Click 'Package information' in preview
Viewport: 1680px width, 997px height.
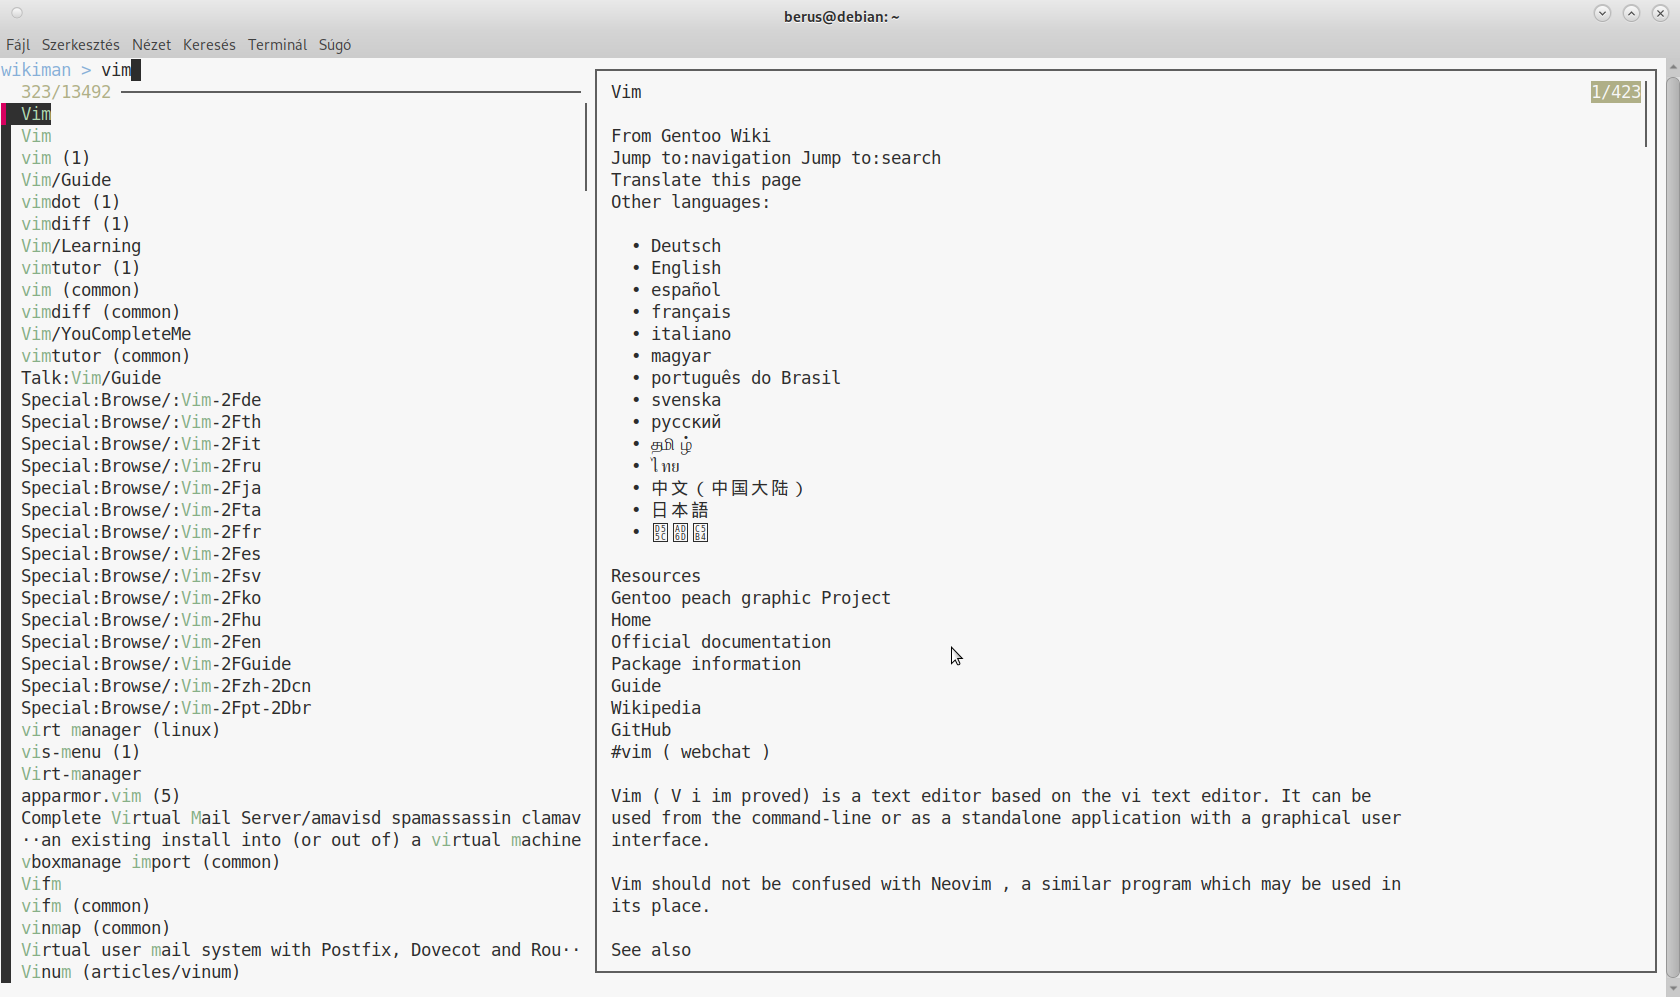coord(706,664)
